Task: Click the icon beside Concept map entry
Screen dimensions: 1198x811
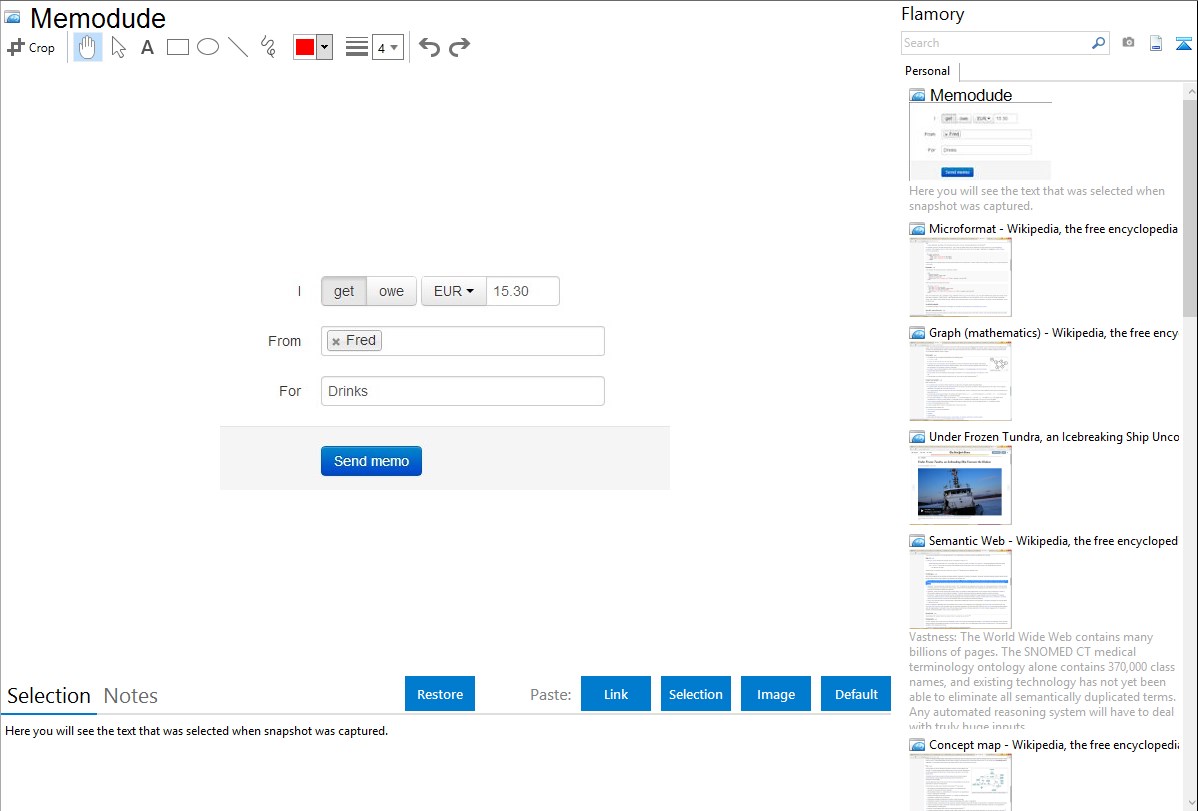Action: [918, 745]
